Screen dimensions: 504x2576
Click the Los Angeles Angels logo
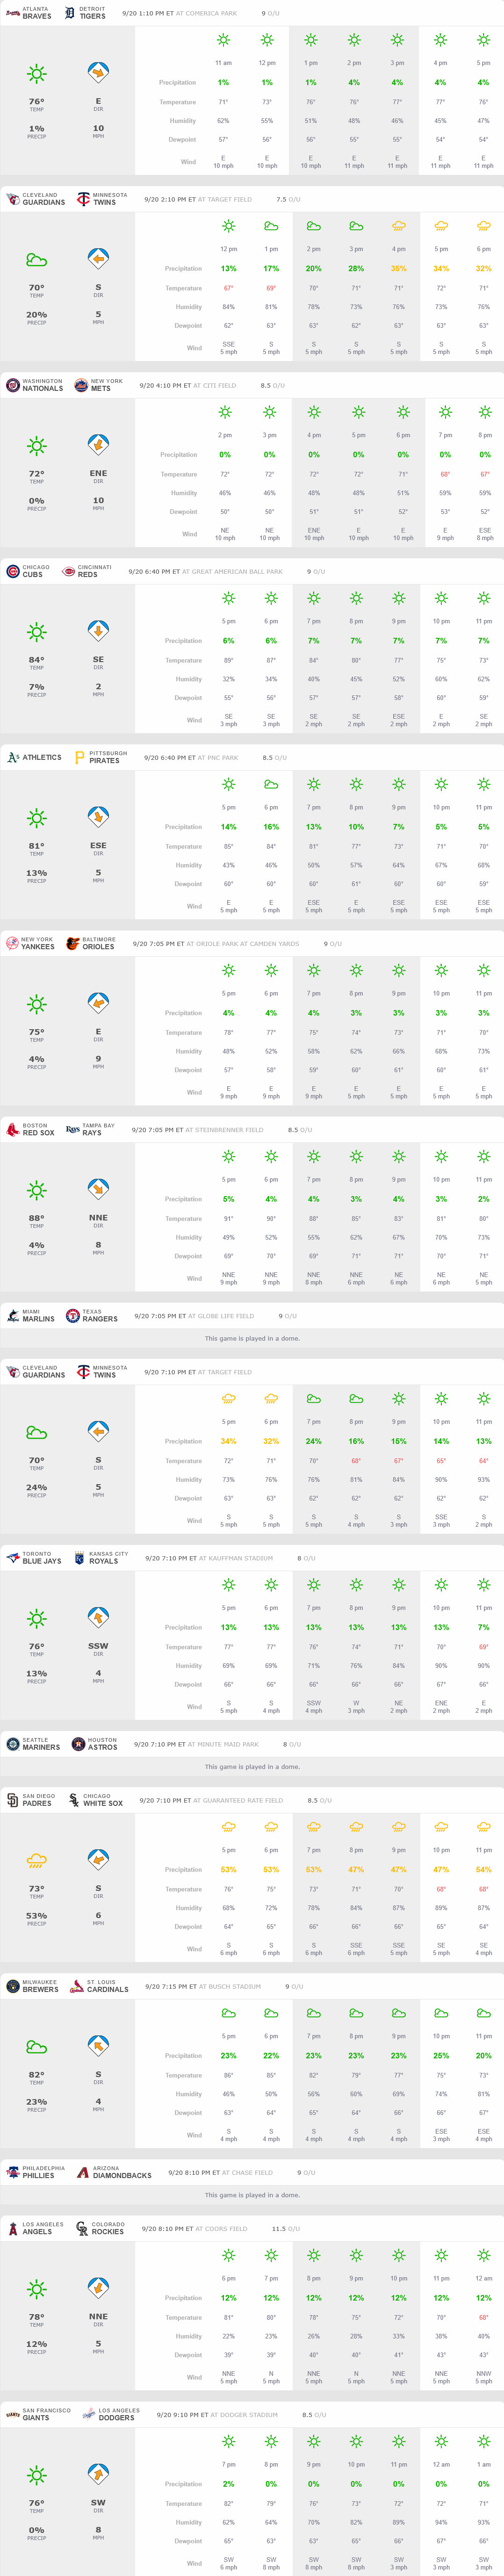(x=13, y=2227)
